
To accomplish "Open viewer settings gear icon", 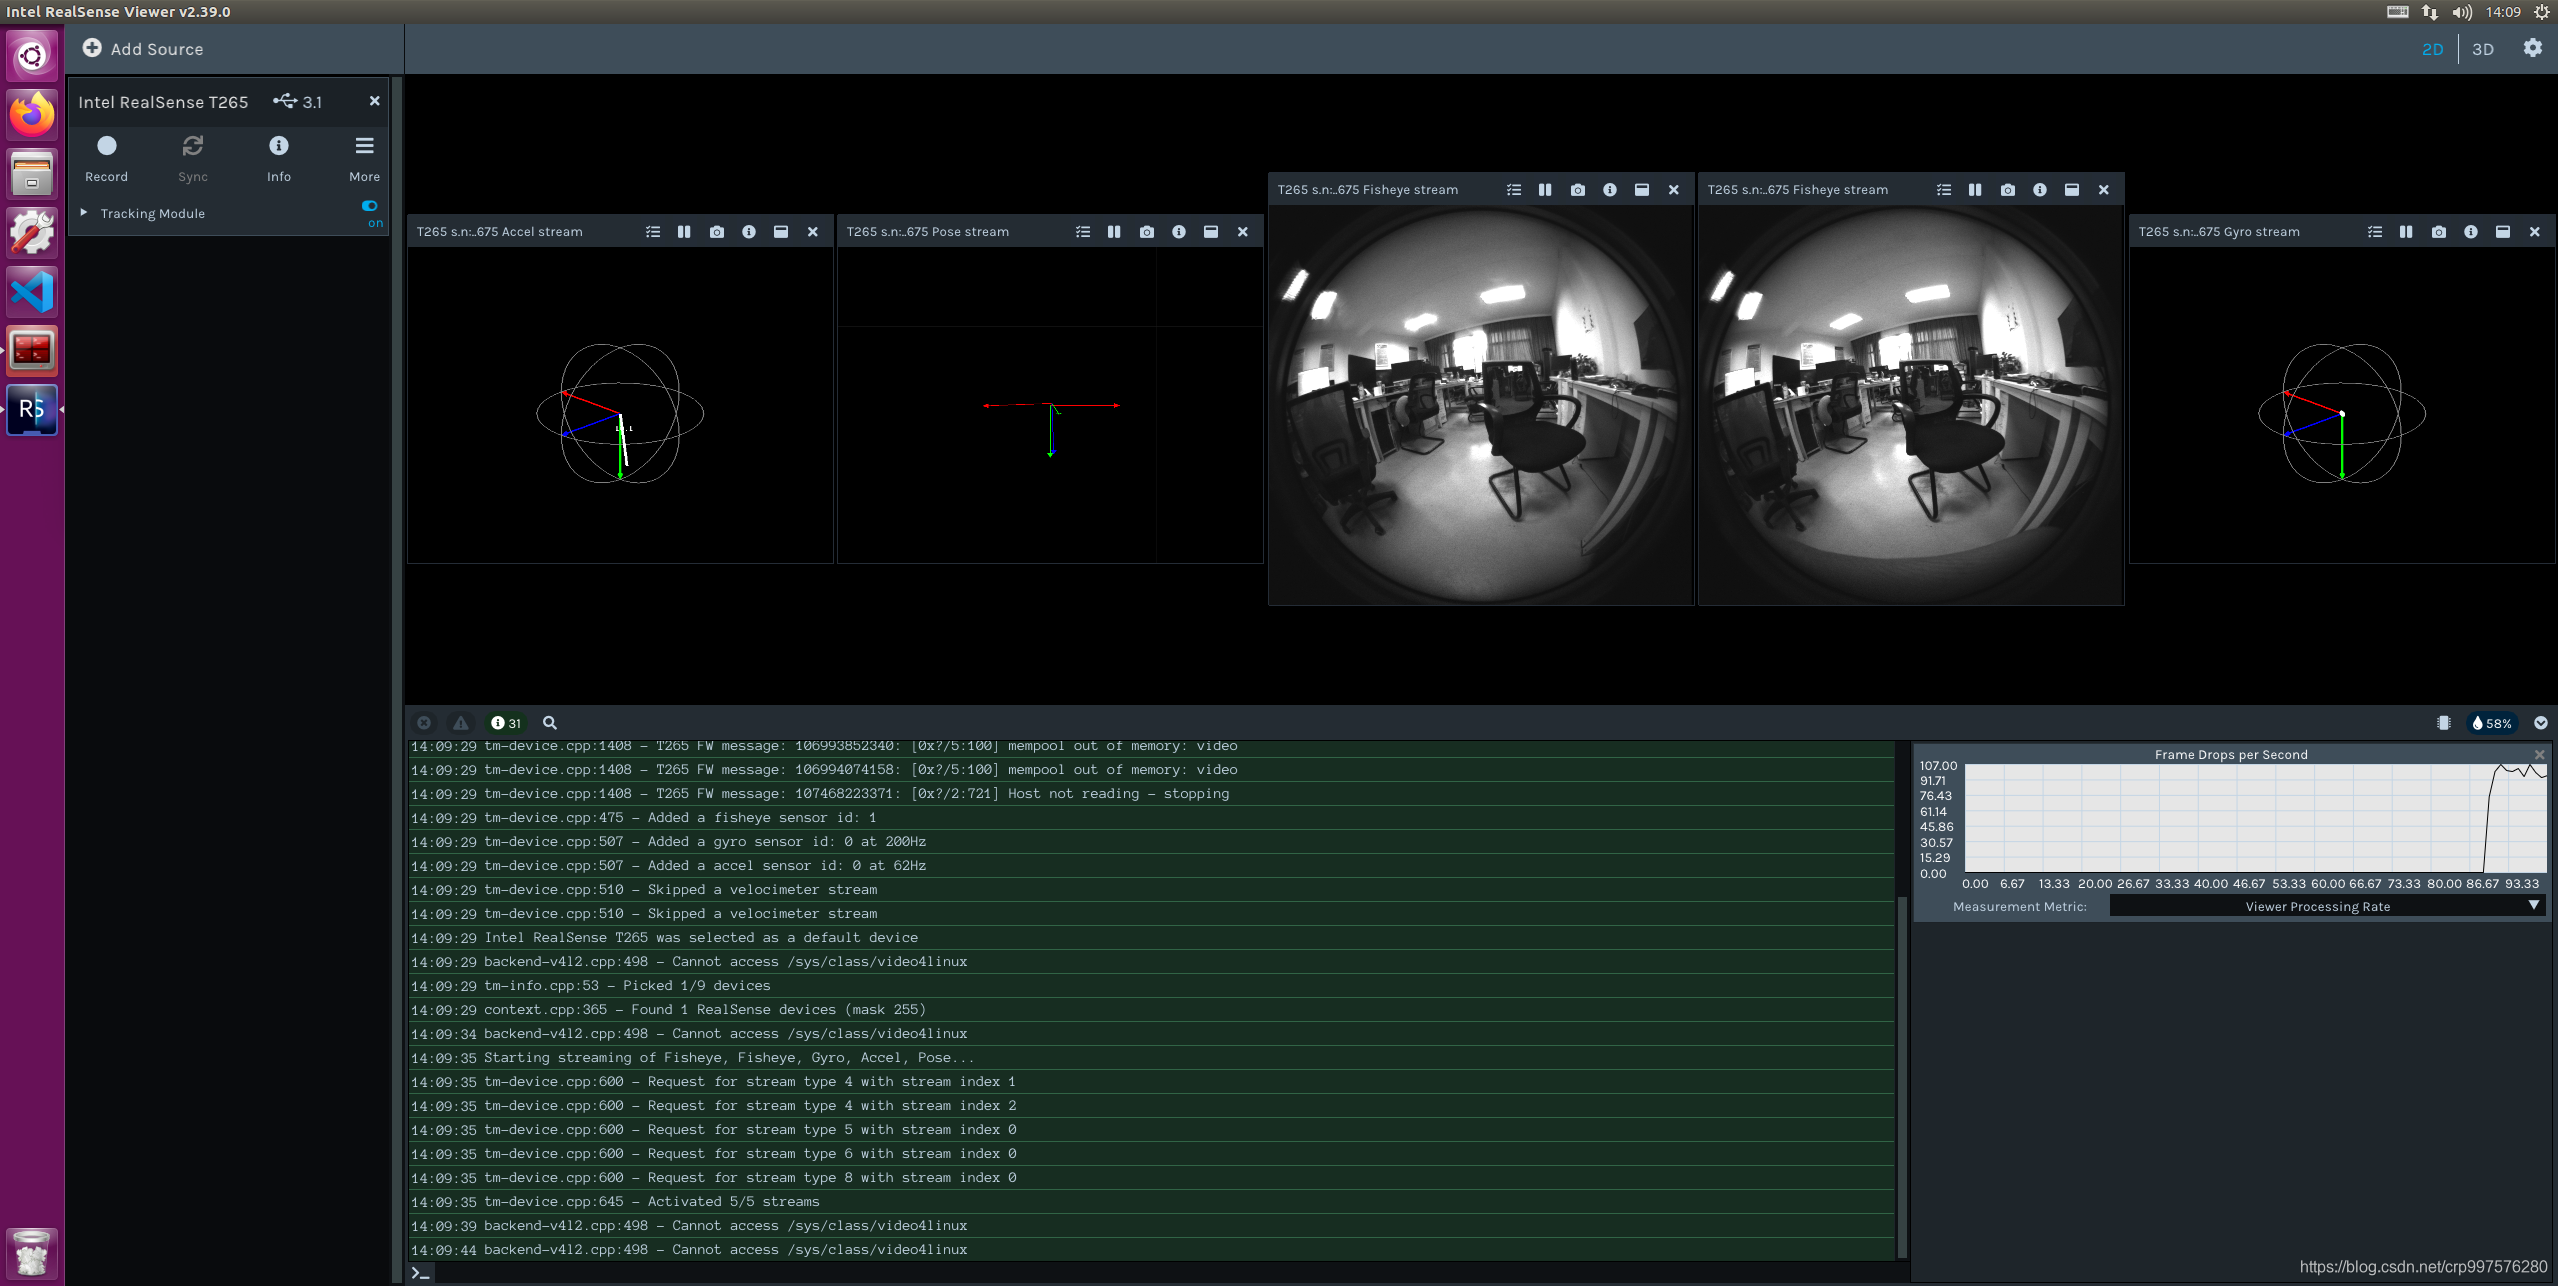I will tap(2532, 48).
